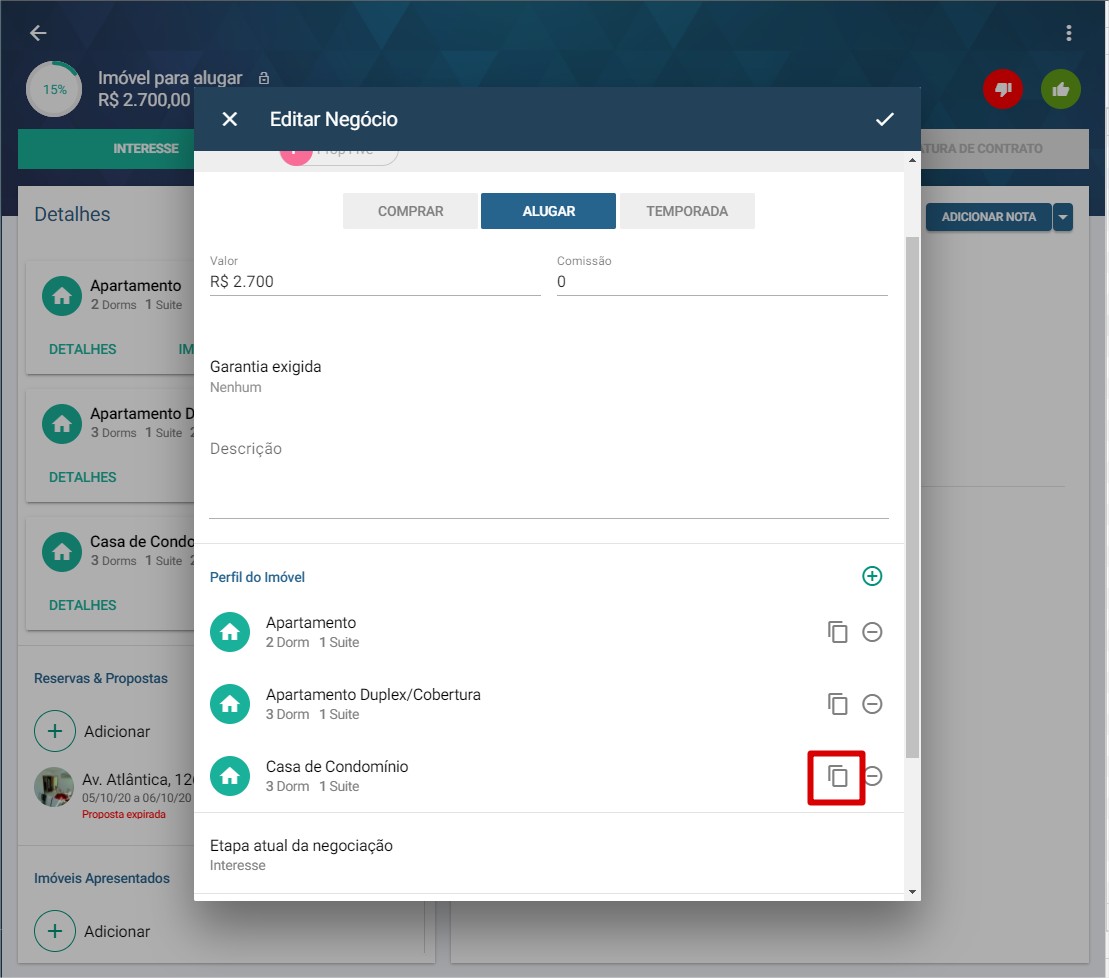The width and height of the screenshot is (1109, 978).
Task: Open the three-dot more options menu
Action: [x=1069, y=33]
